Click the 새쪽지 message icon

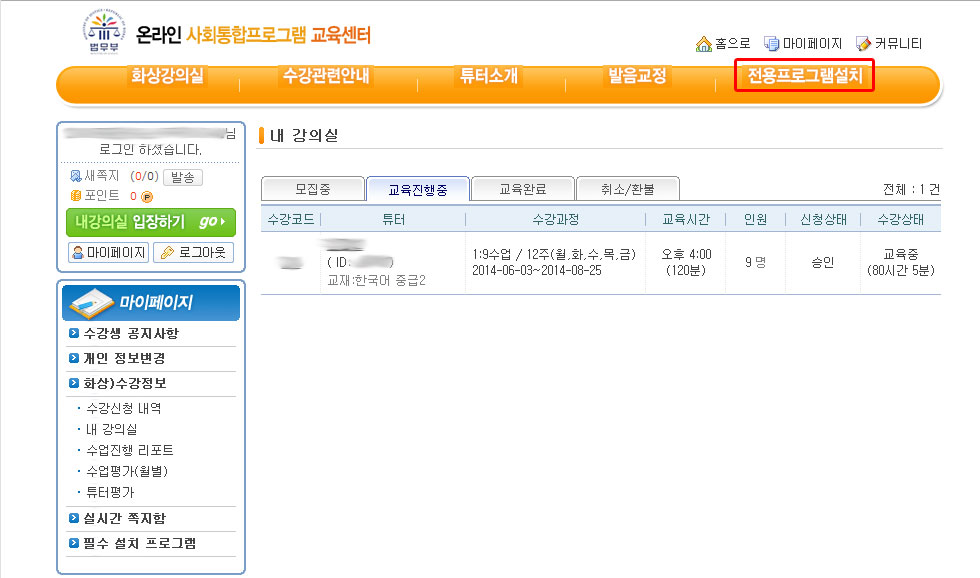[75, 176]
